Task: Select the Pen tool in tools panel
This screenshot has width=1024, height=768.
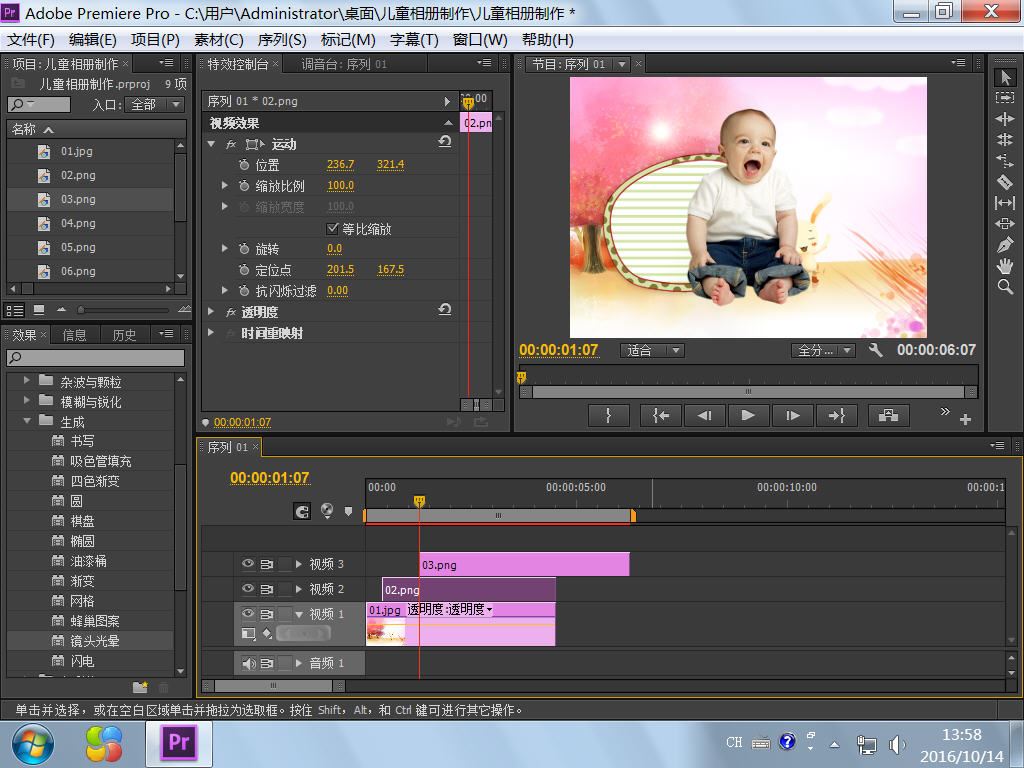Action: (1005, 245)
